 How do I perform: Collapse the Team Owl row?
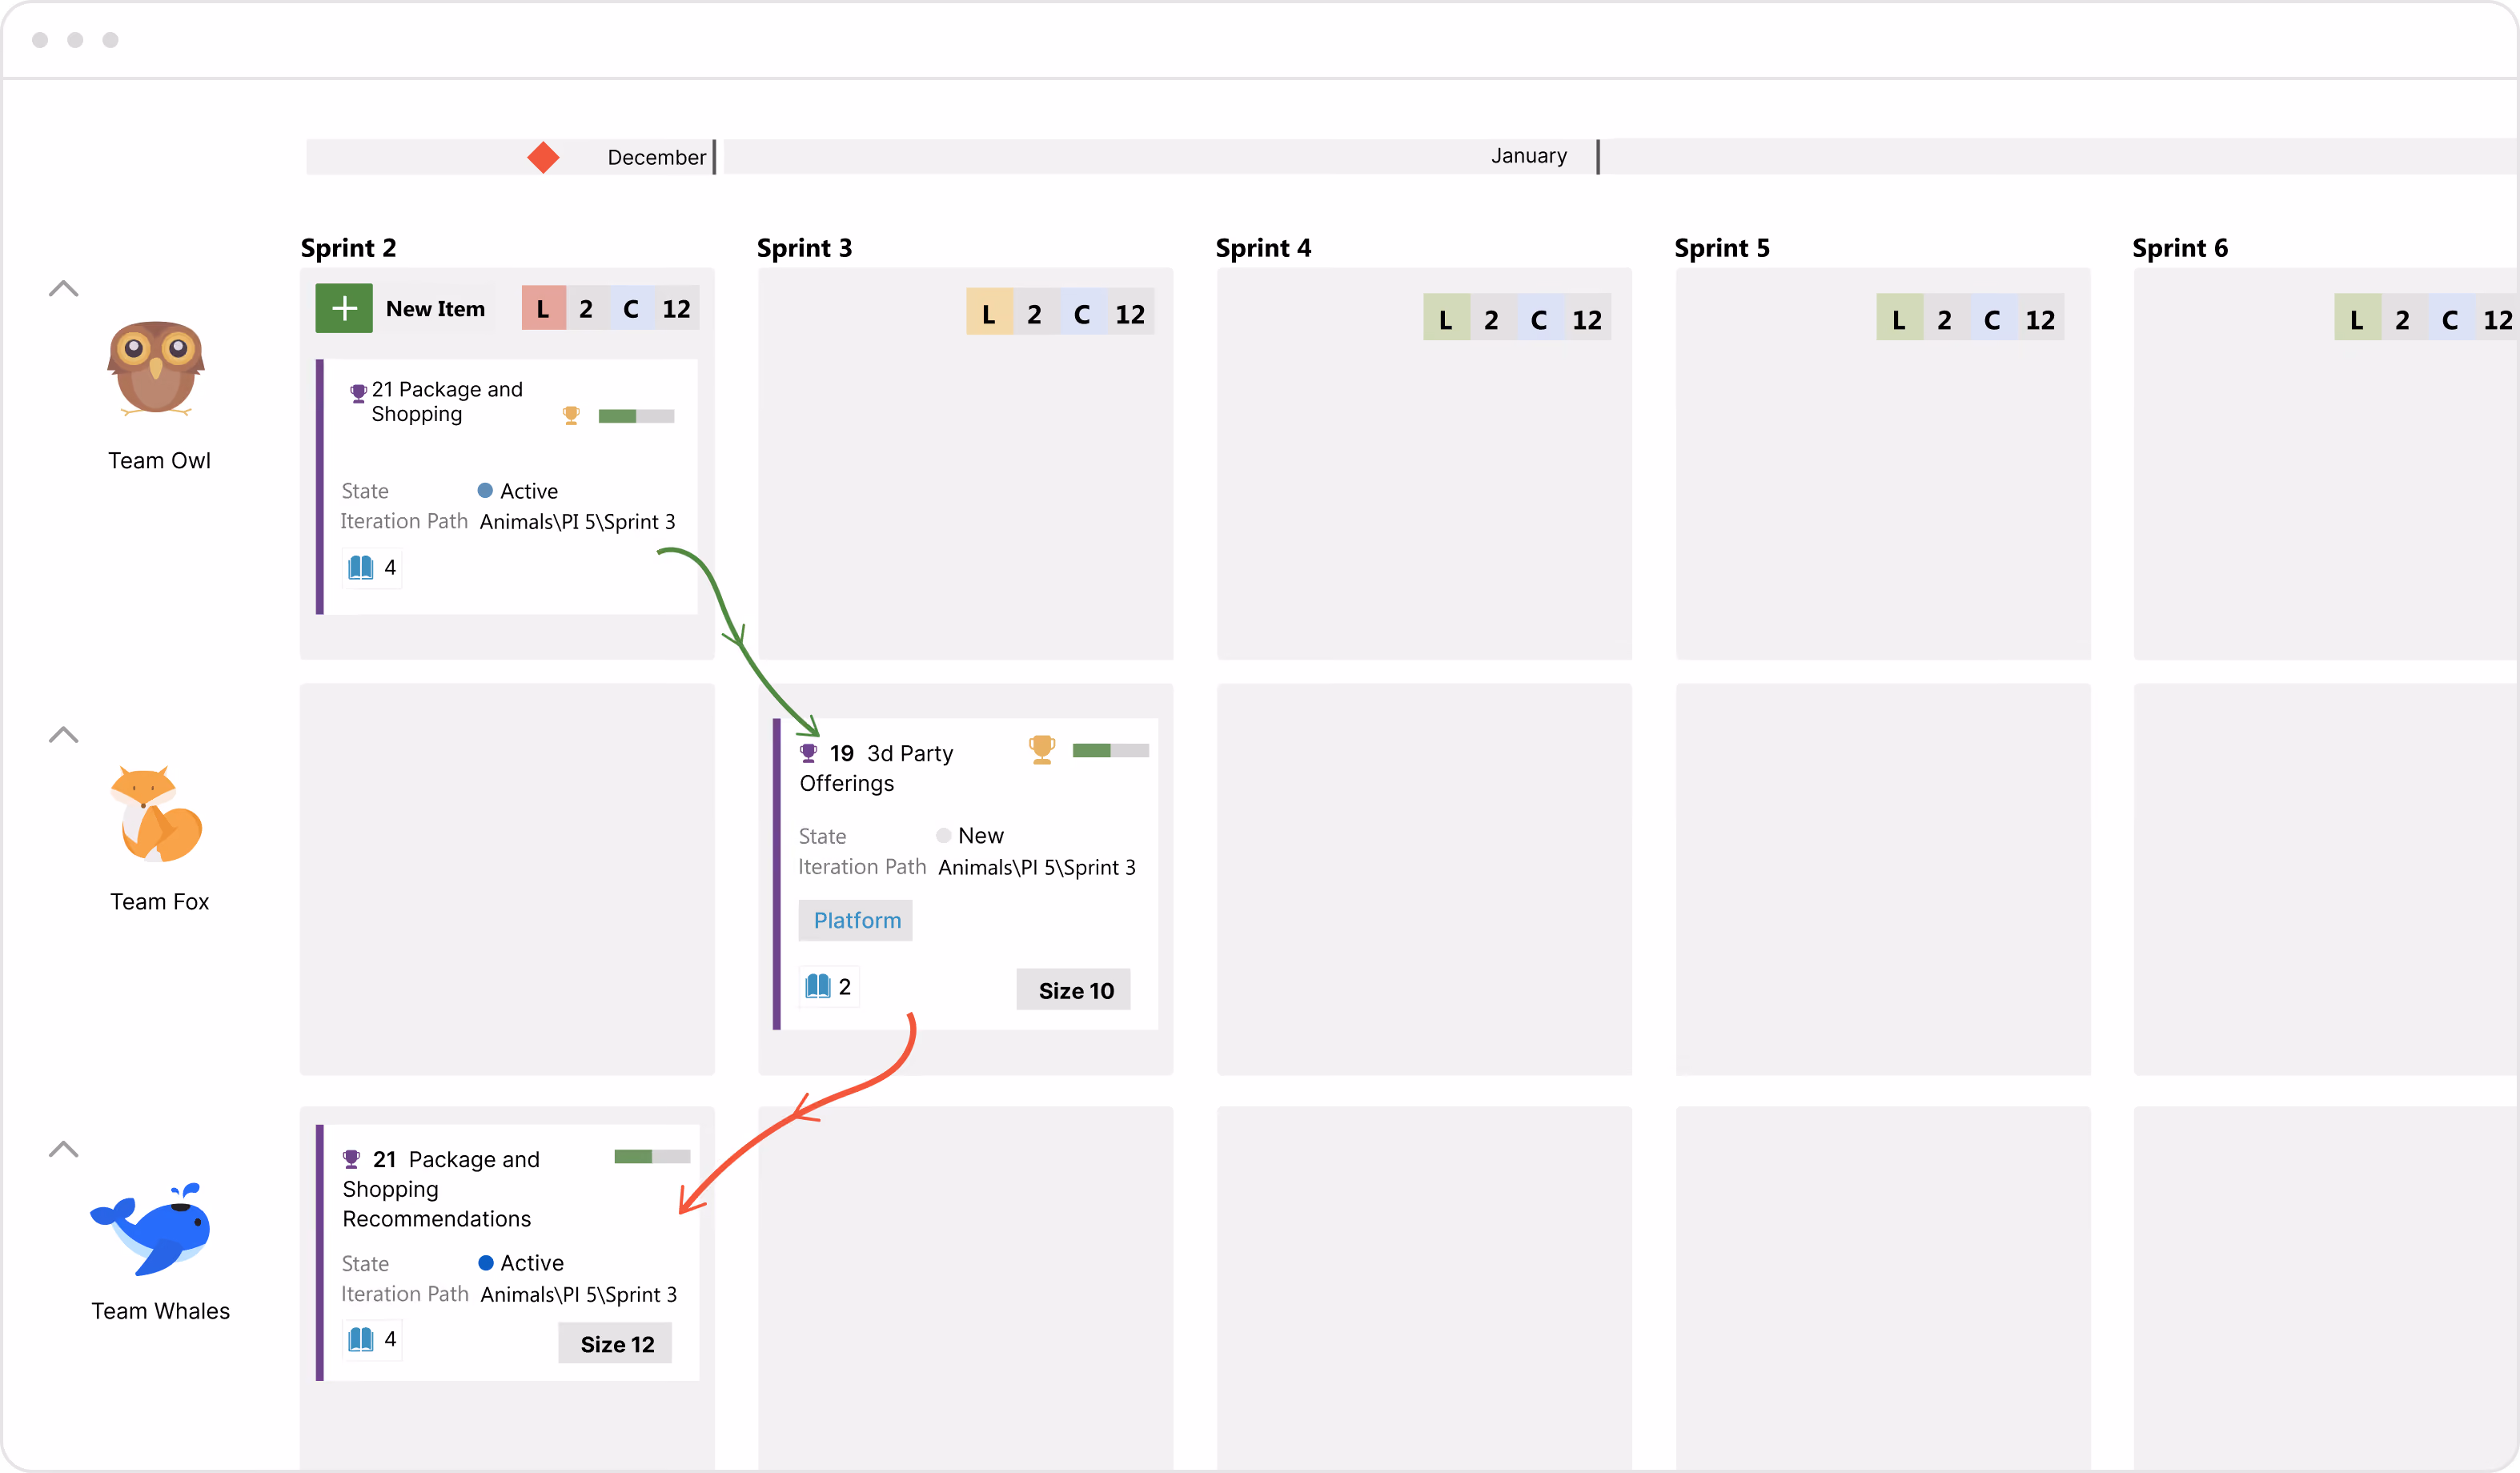[x=63, y=289]
